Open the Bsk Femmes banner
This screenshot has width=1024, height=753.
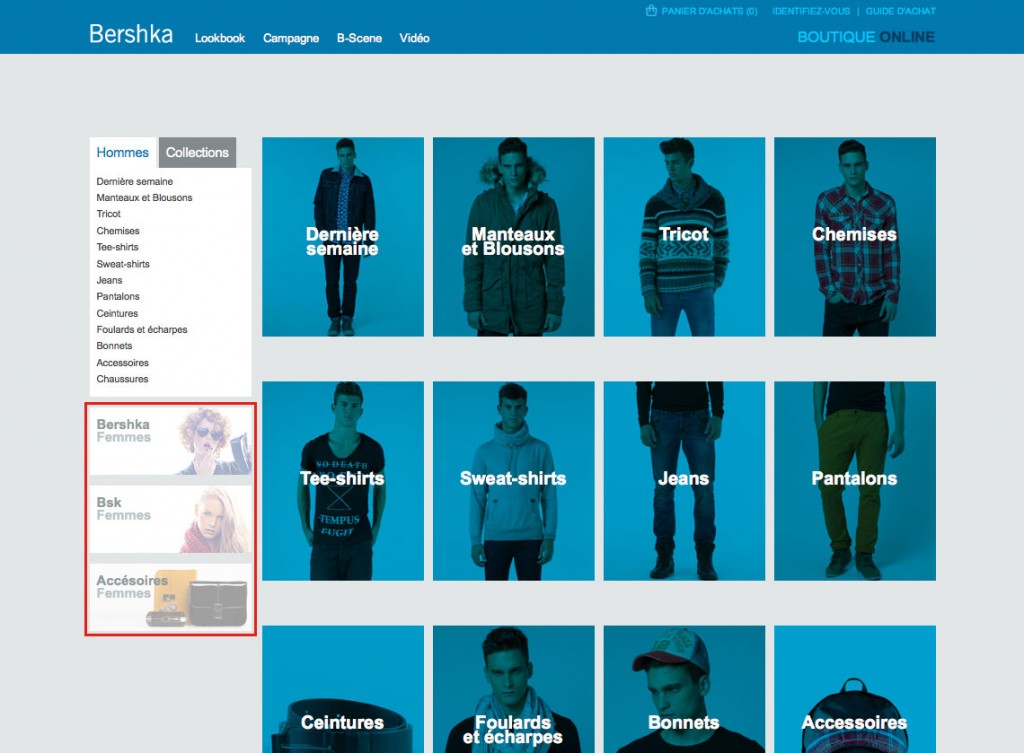[x=170, y=519]
